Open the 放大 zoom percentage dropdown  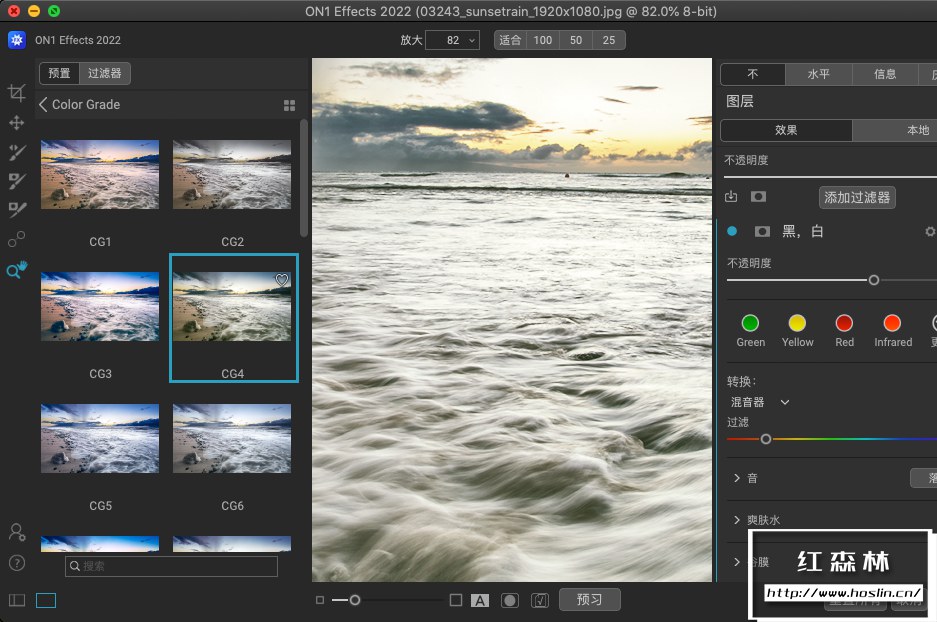[x=471, y=40]
